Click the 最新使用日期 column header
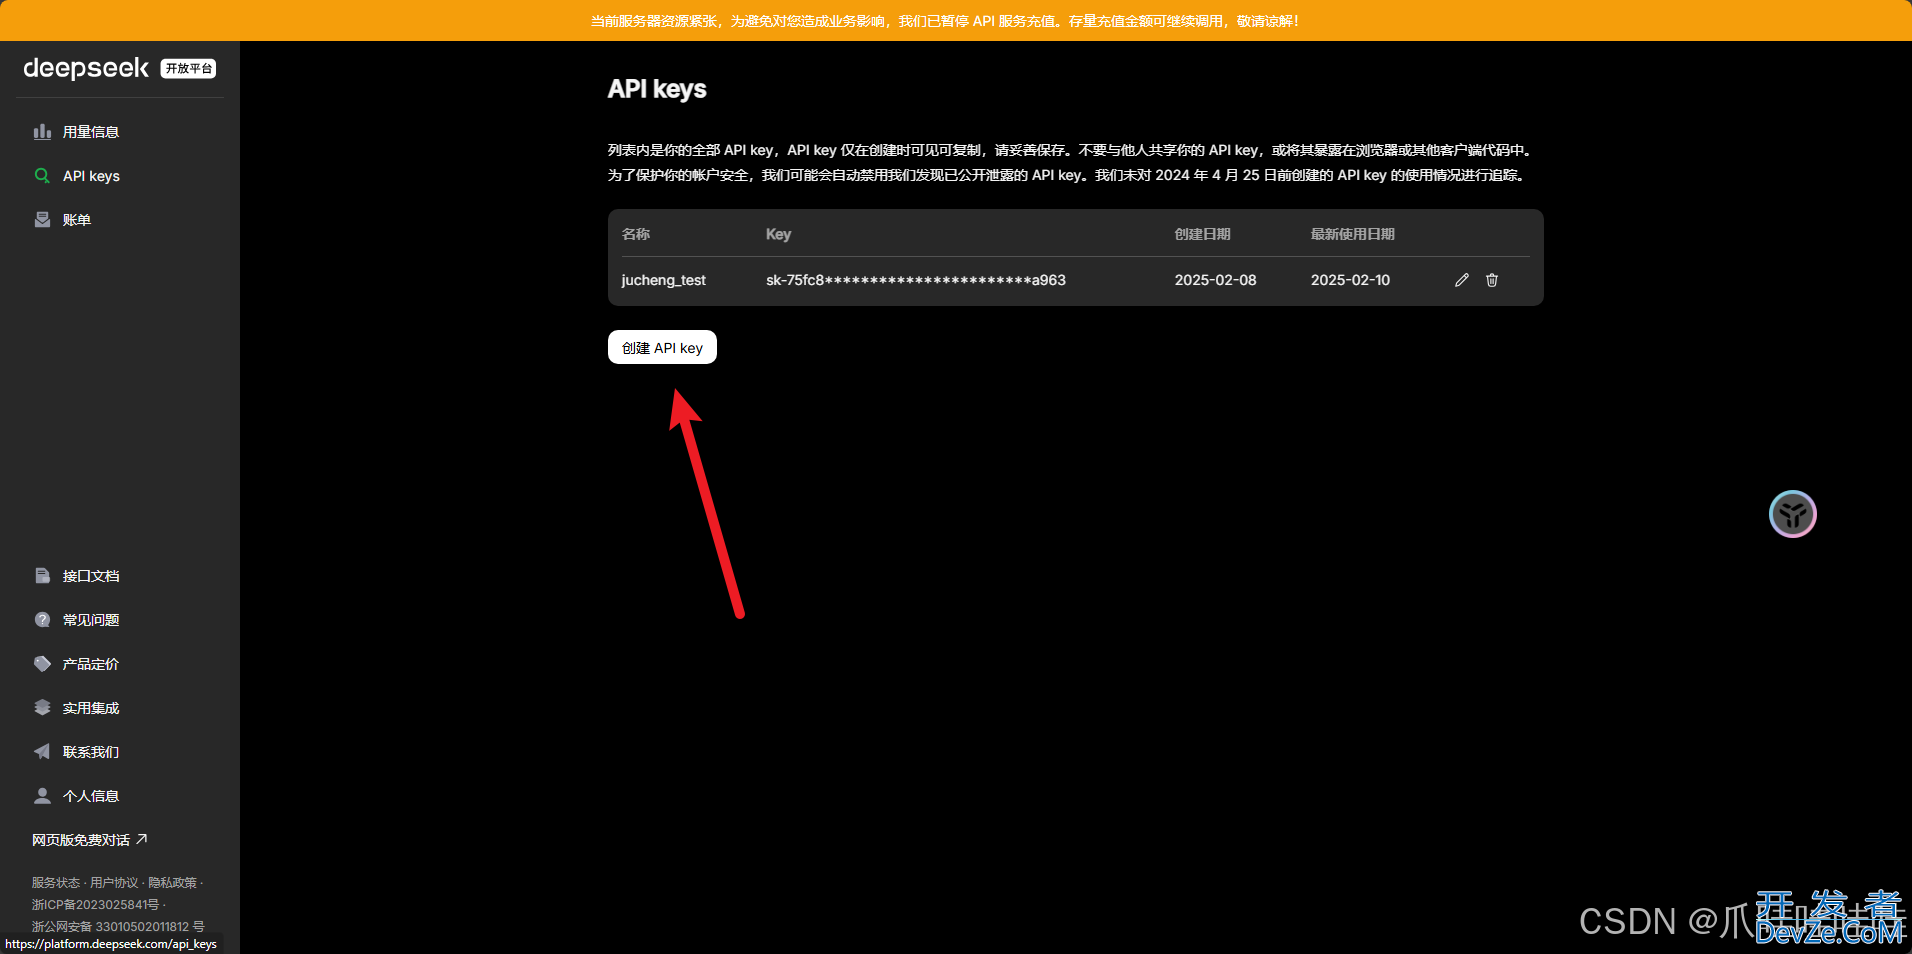The image size is (1912, 954). pyautogui.click(x=1352, y=234)
